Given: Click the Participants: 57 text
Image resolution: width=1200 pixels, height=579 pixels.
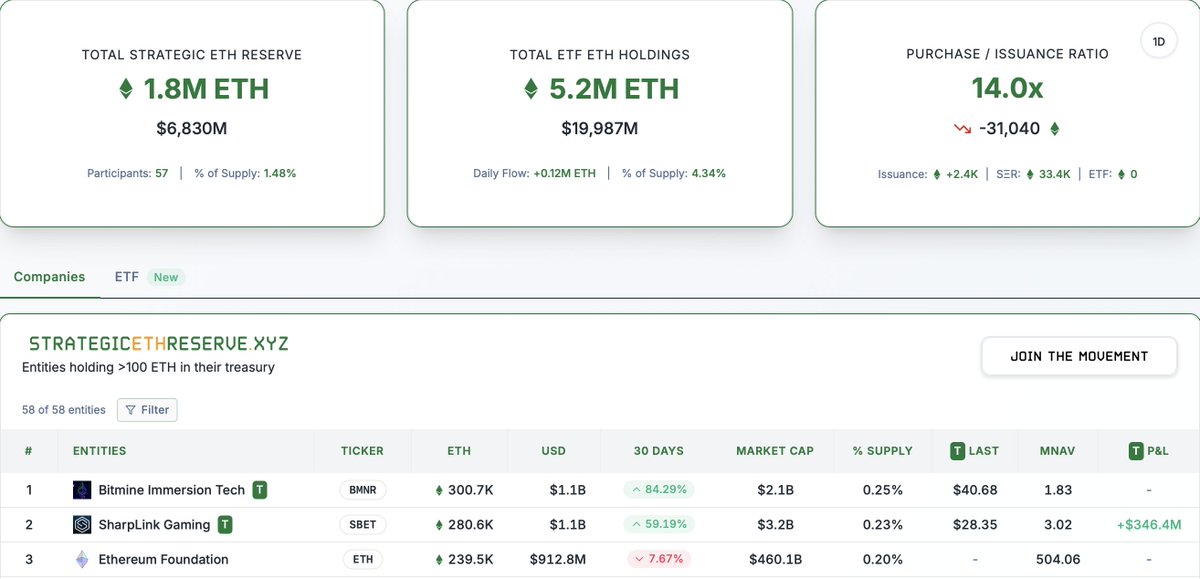Looking at the screenshot, I should [x=128, y=173].
